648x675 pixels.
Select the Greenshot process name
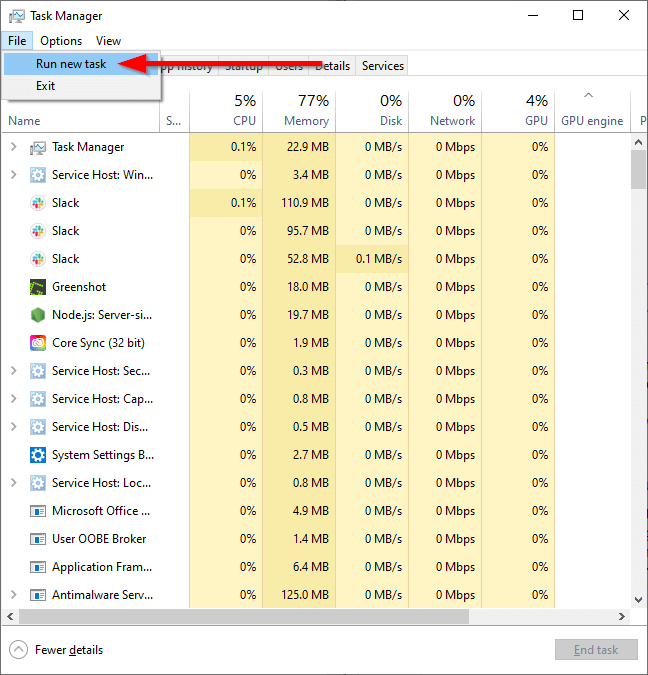pos(79,287)
